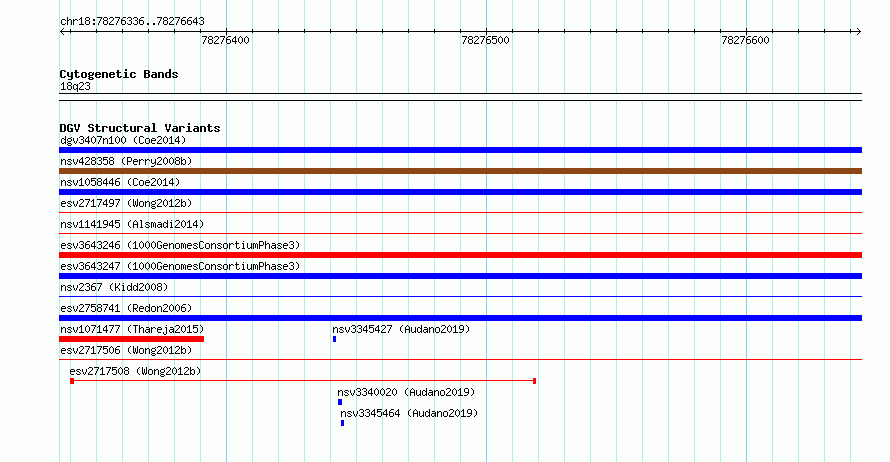Click the brown bar for nsv428358

click(460, 171)
